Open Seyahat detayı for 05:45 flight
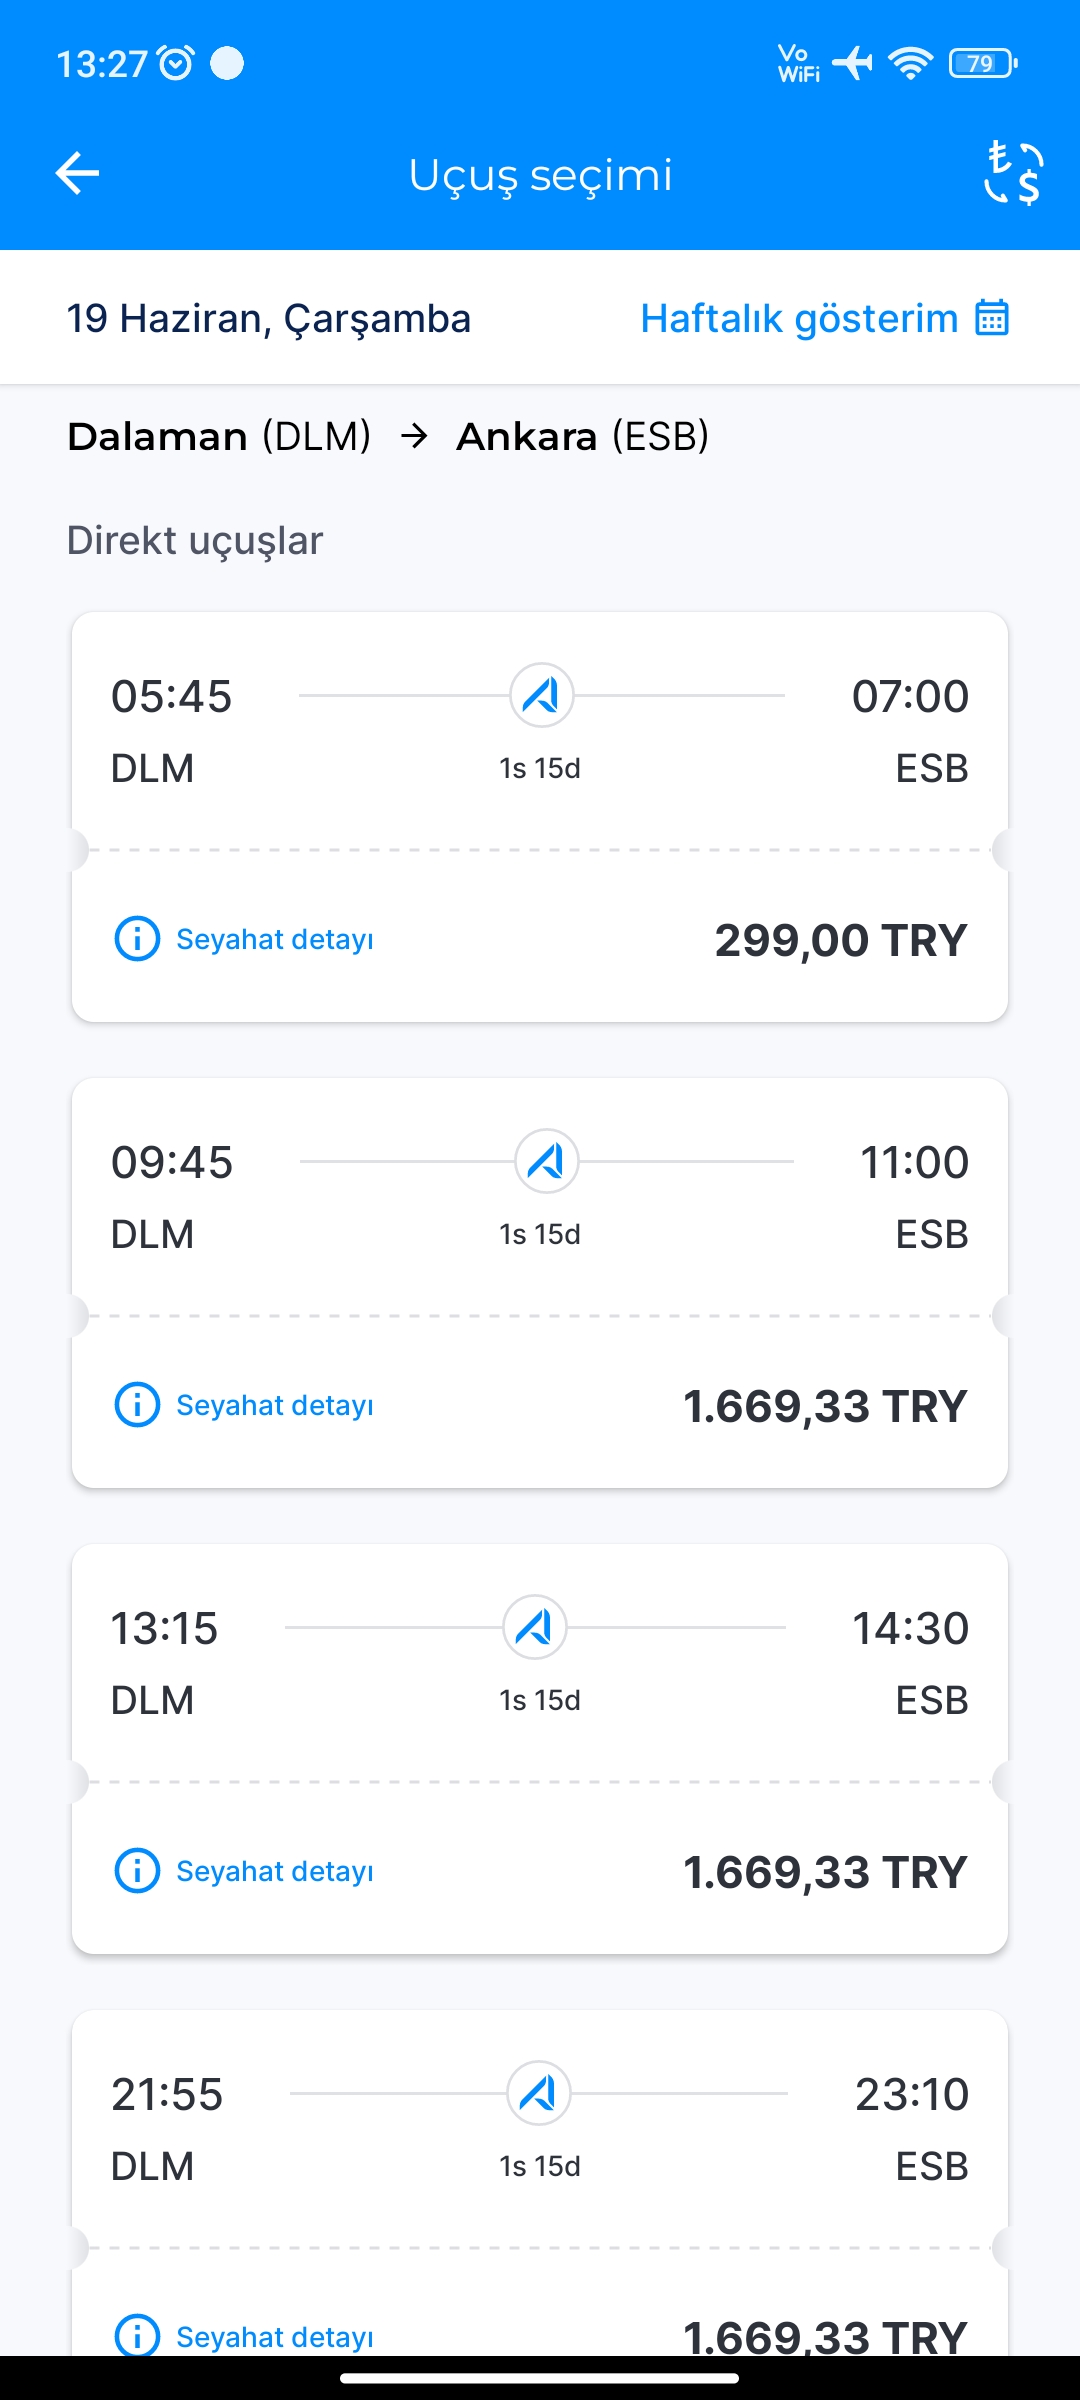1080x2400 pixels. pyautogui.click(x=275, y=939)
